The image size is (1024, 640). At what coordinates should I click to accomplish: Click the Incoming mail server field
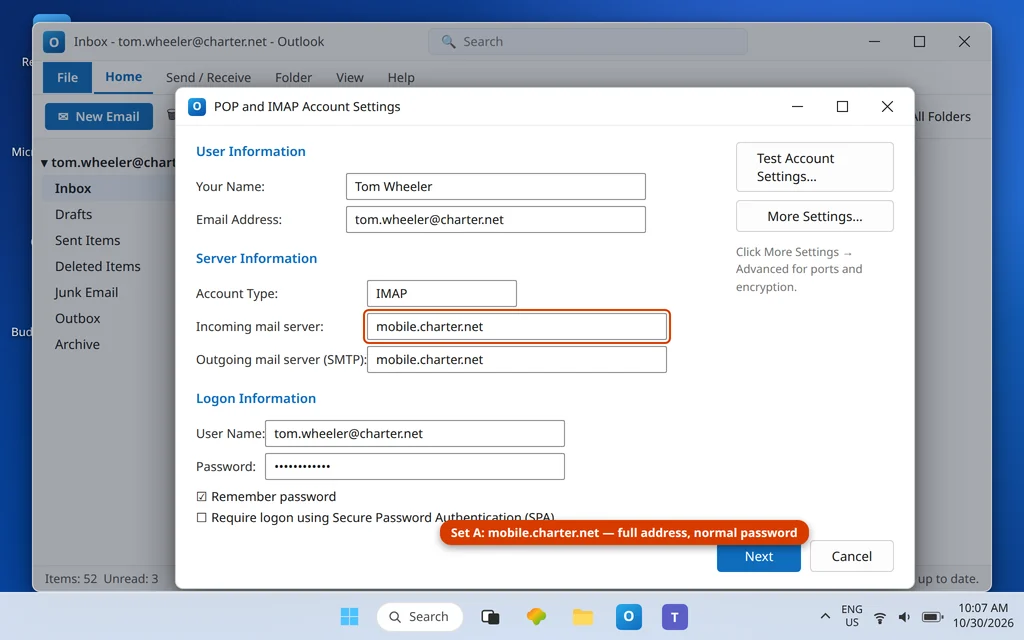[x=517, y=327]
